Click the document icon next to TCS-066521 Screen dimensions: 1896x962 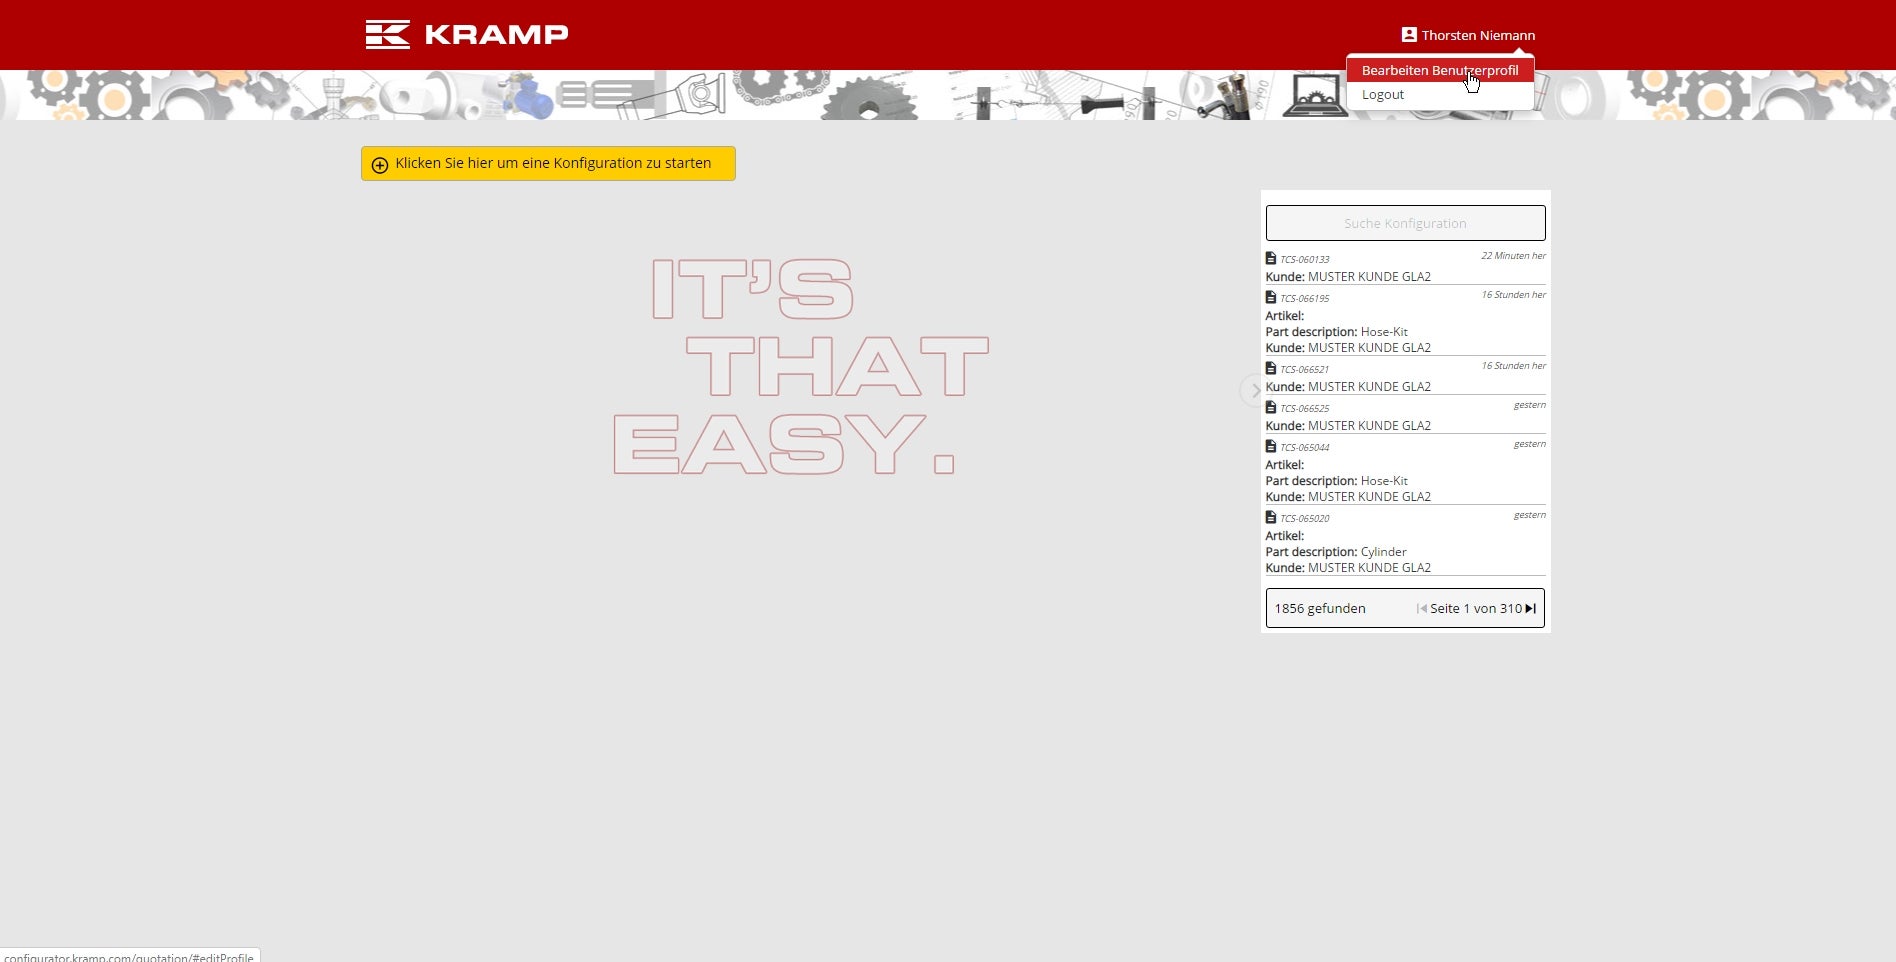coord(1271,368)
